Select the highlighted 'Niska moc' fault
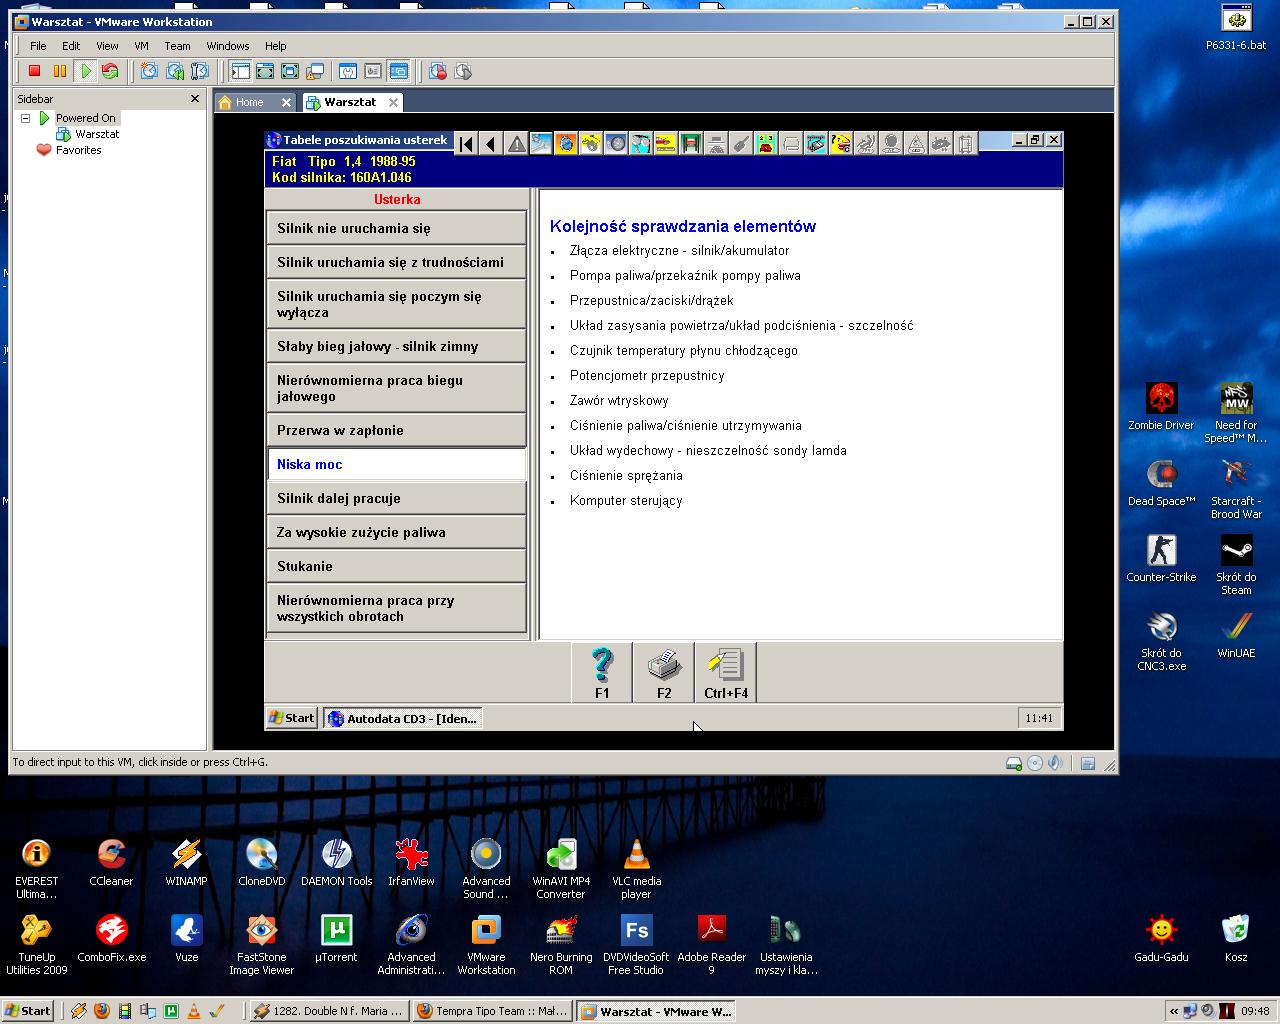 [x=396, y=464]
